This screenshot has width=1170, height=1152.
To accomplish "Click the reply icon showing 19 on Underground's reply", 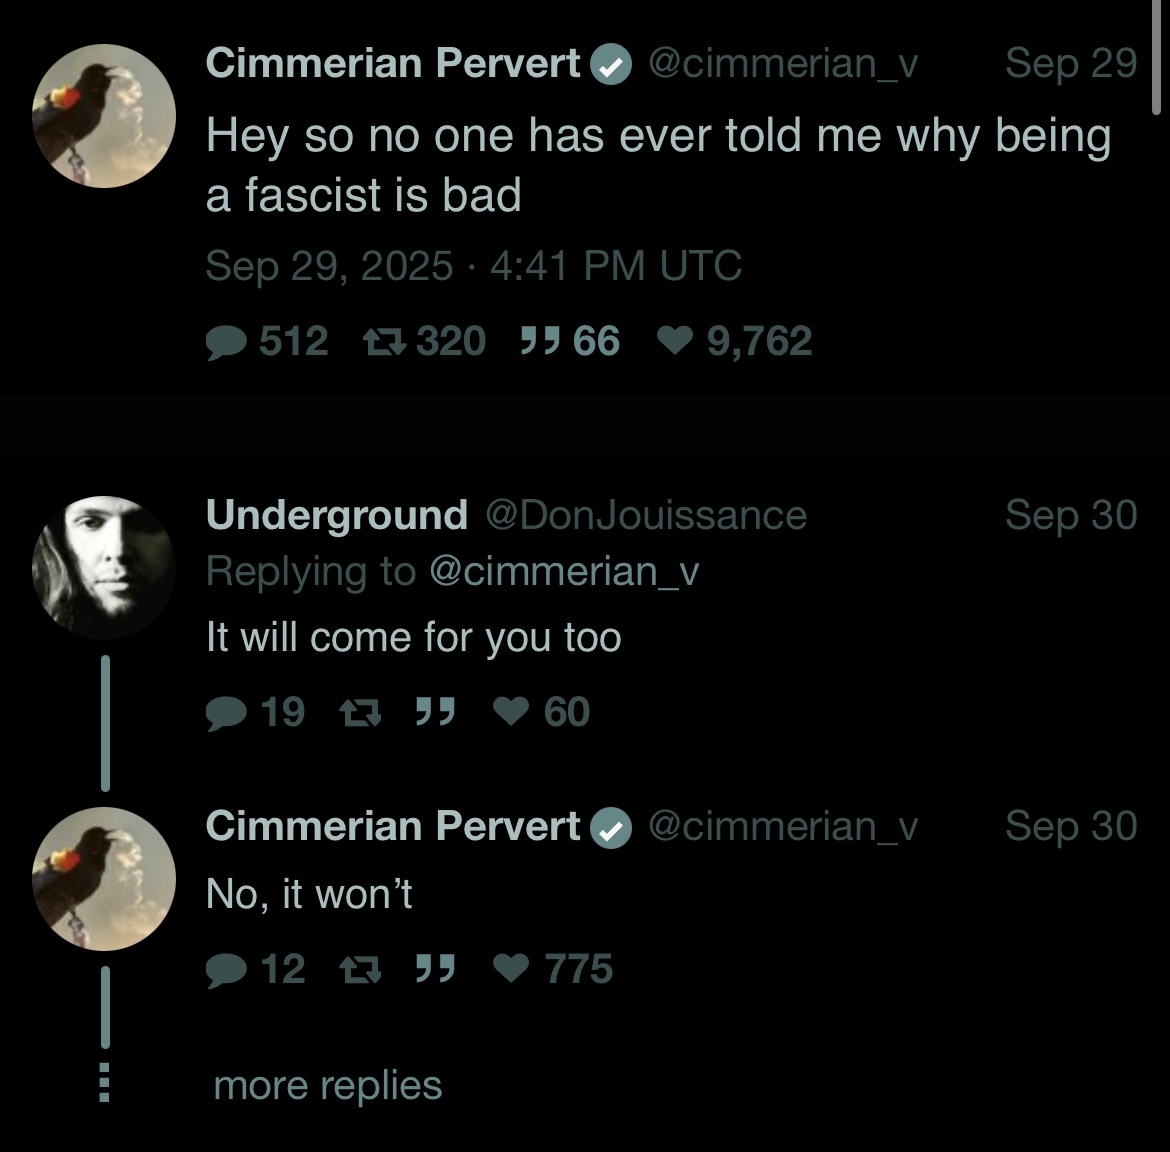I will [x=225, y=713].
